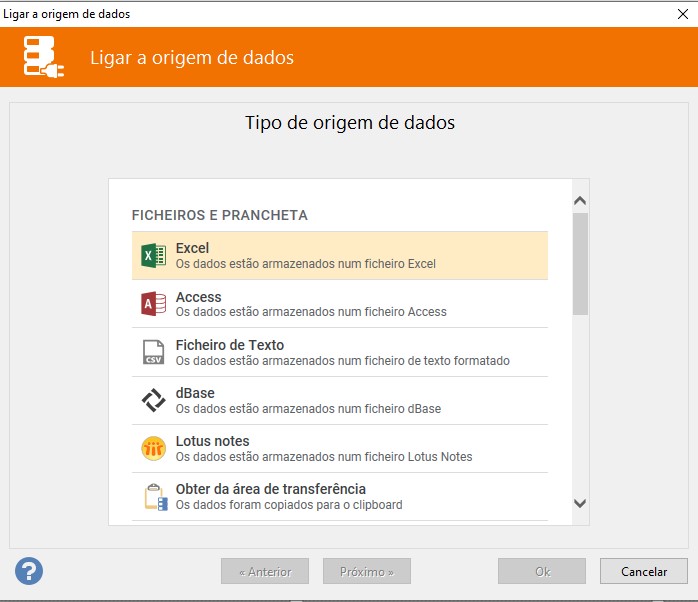Open help via the blue question mark
The width and height of the screenshot is (698, 602).
pyautogui.click(x=29, y=571)
